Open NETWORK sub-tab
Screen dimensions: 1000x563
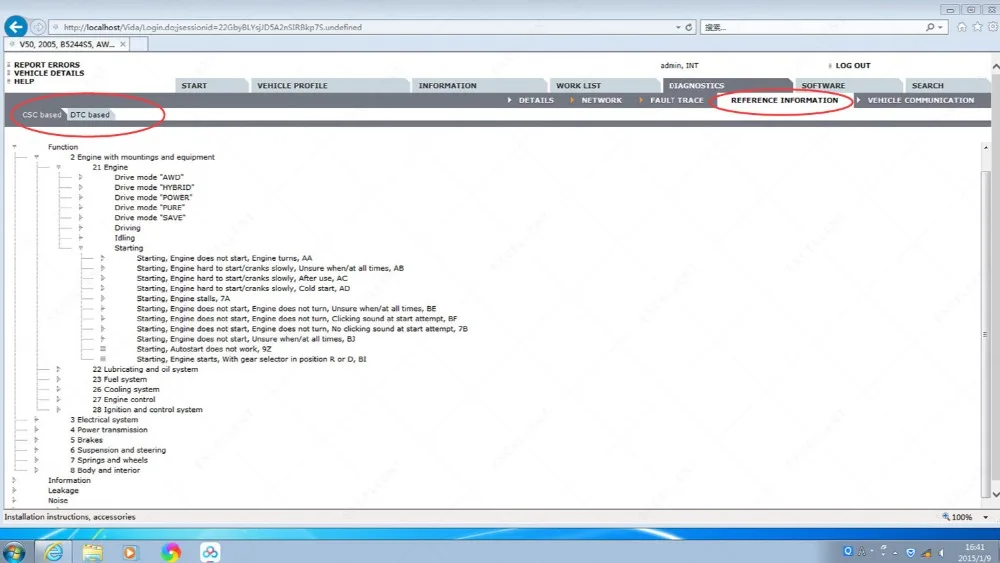click(601, 100)
